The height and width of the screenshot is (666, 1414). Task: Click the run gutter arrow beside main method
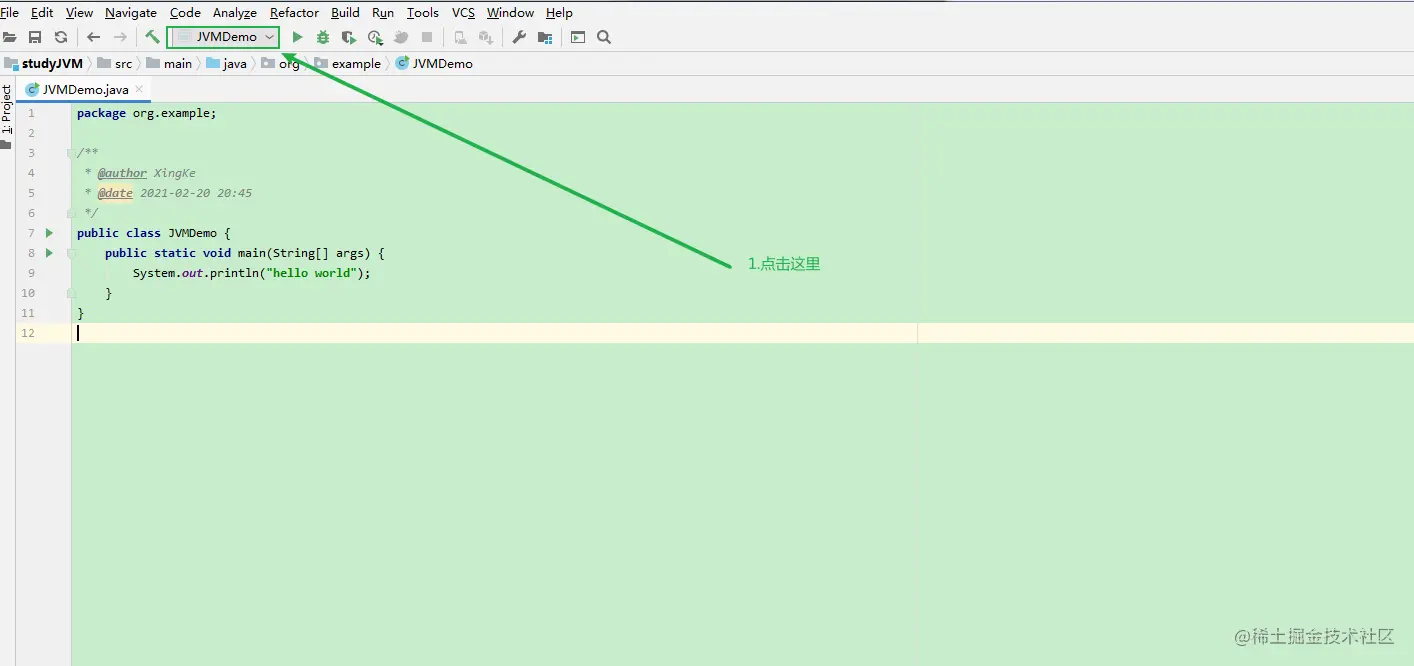(x=49, y=253)
